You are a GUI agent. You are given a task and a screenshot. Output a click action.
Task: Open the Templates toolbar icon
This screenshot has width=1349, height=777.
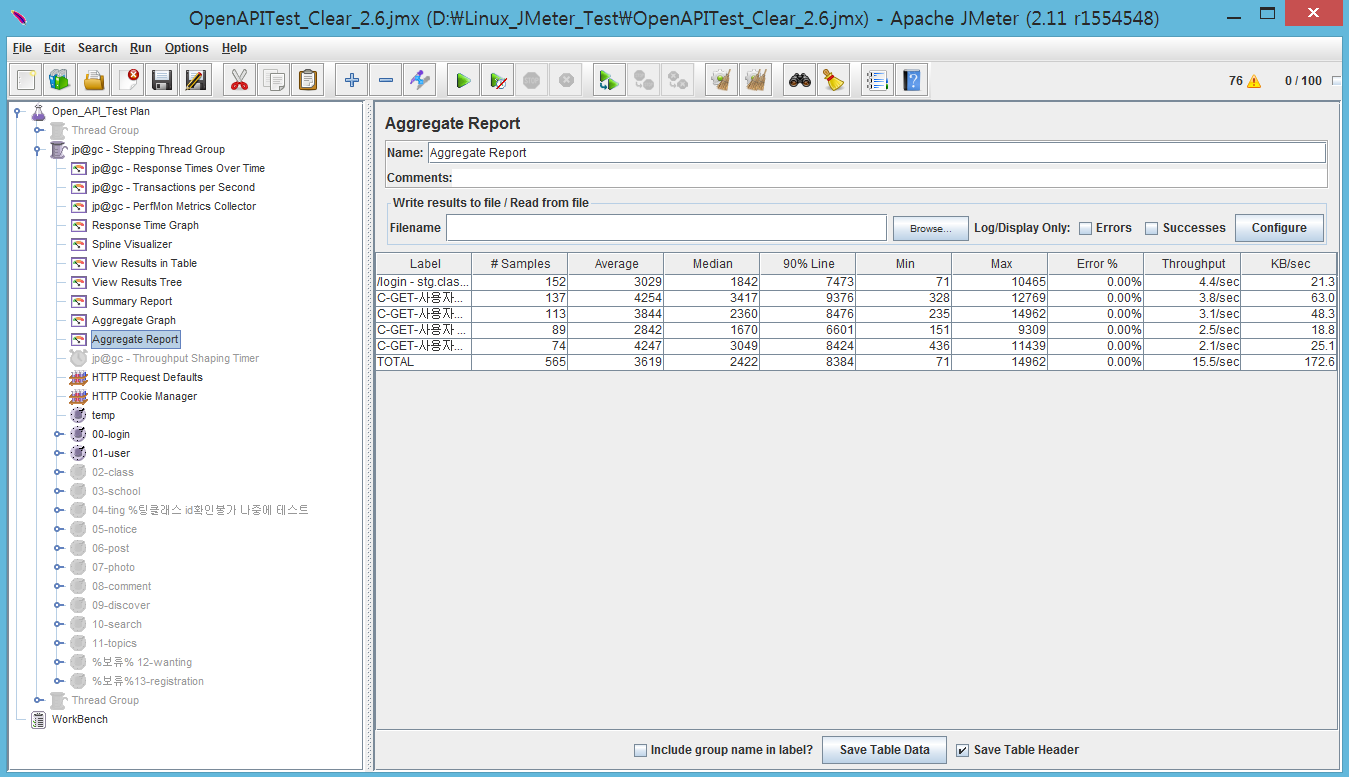point(60,81)
